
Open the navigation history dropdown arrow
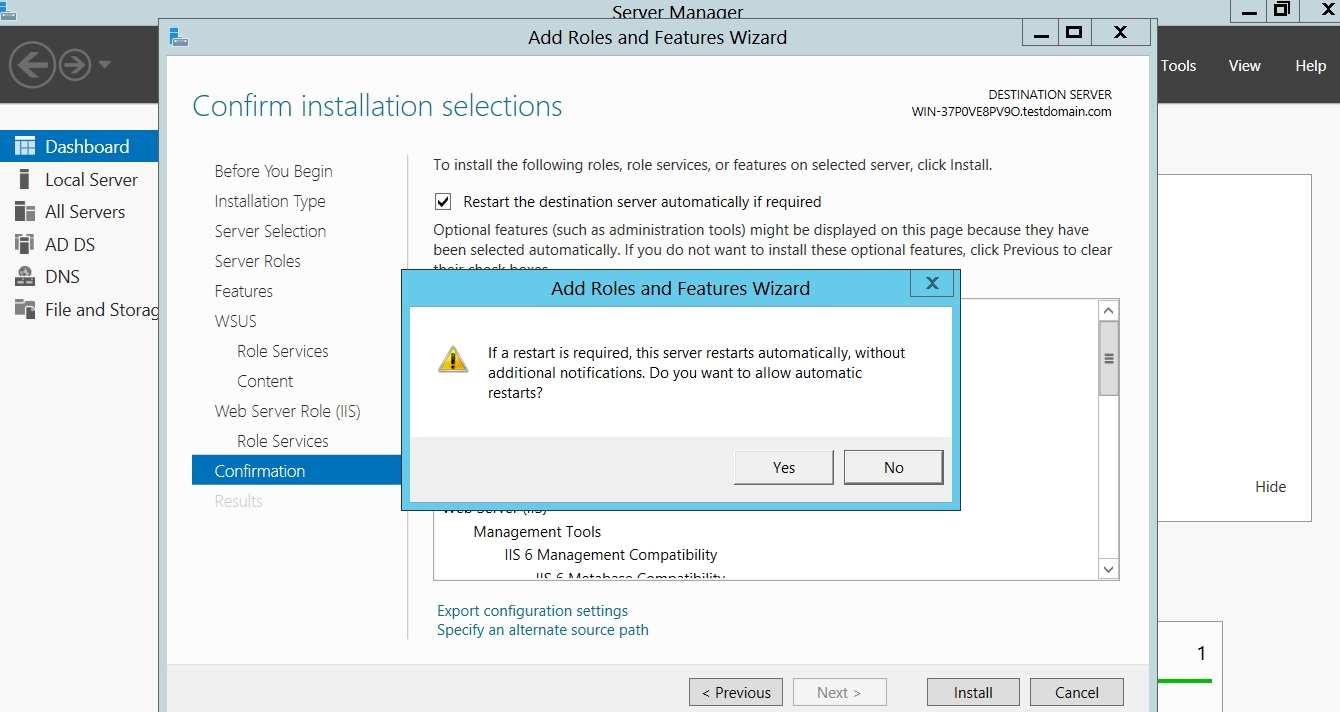point(105,66)
